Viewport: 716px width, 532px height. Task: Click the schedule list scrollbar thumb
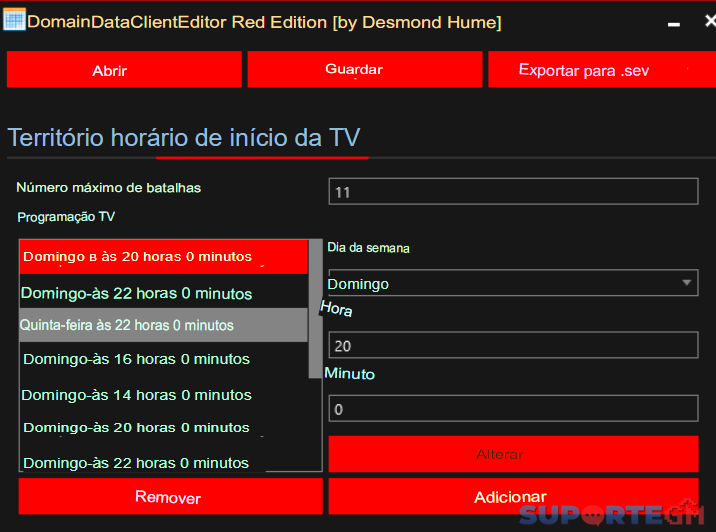click(315, 309)
